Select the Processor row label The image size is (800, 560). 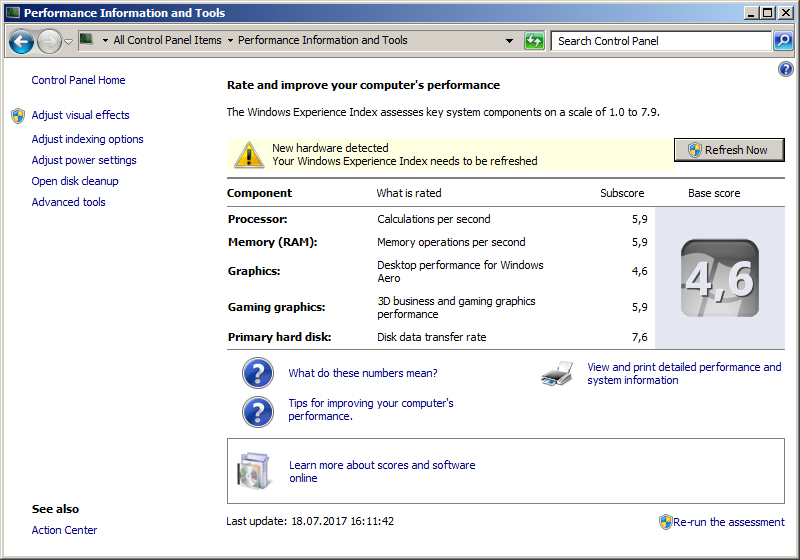point(258,219)
